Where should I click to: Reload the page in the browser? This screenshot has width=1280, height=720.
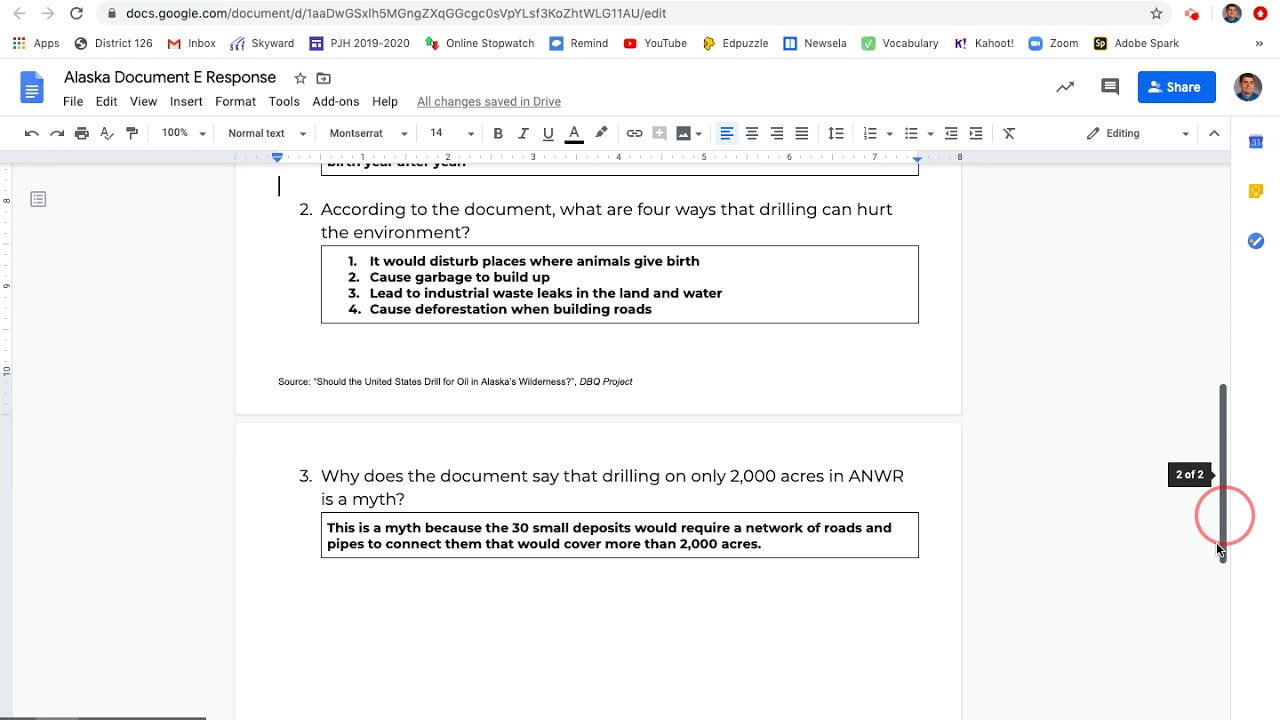click(x=76, y=13)
